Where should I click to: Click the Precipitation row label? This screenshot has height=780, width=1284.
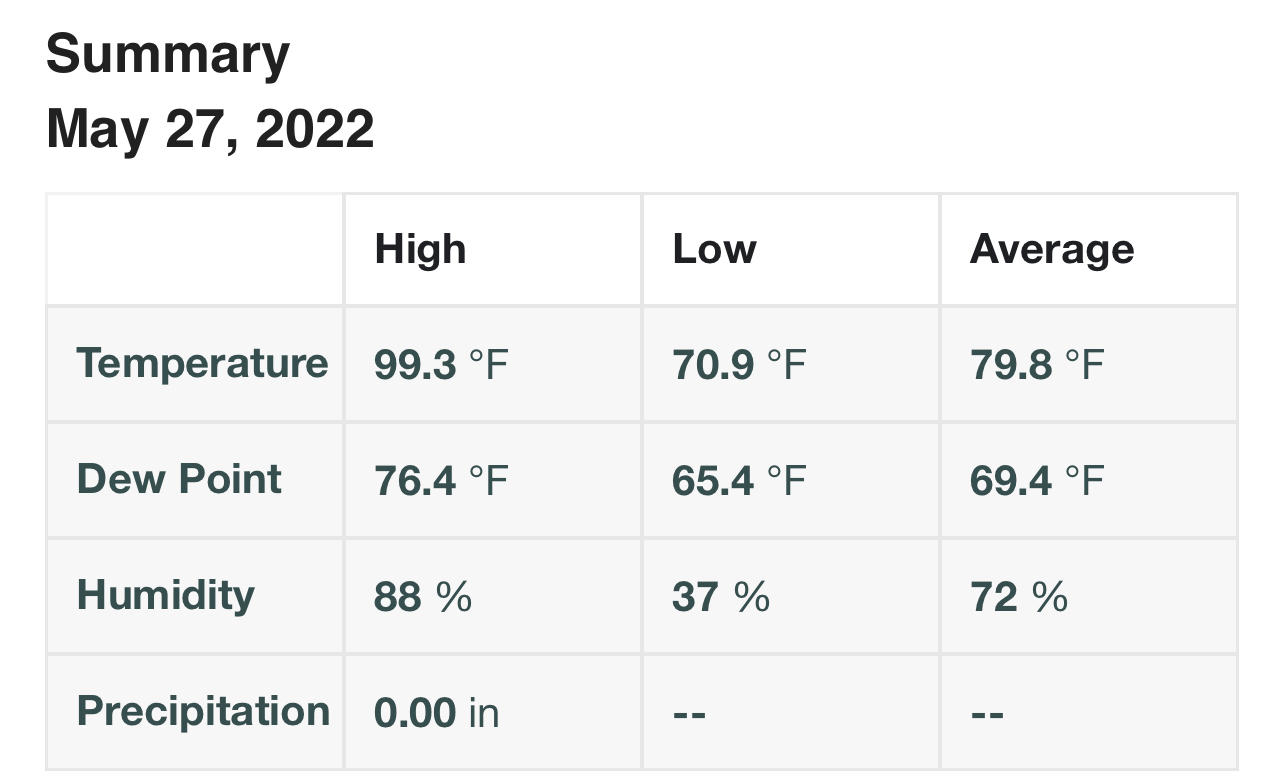(203, 711)
